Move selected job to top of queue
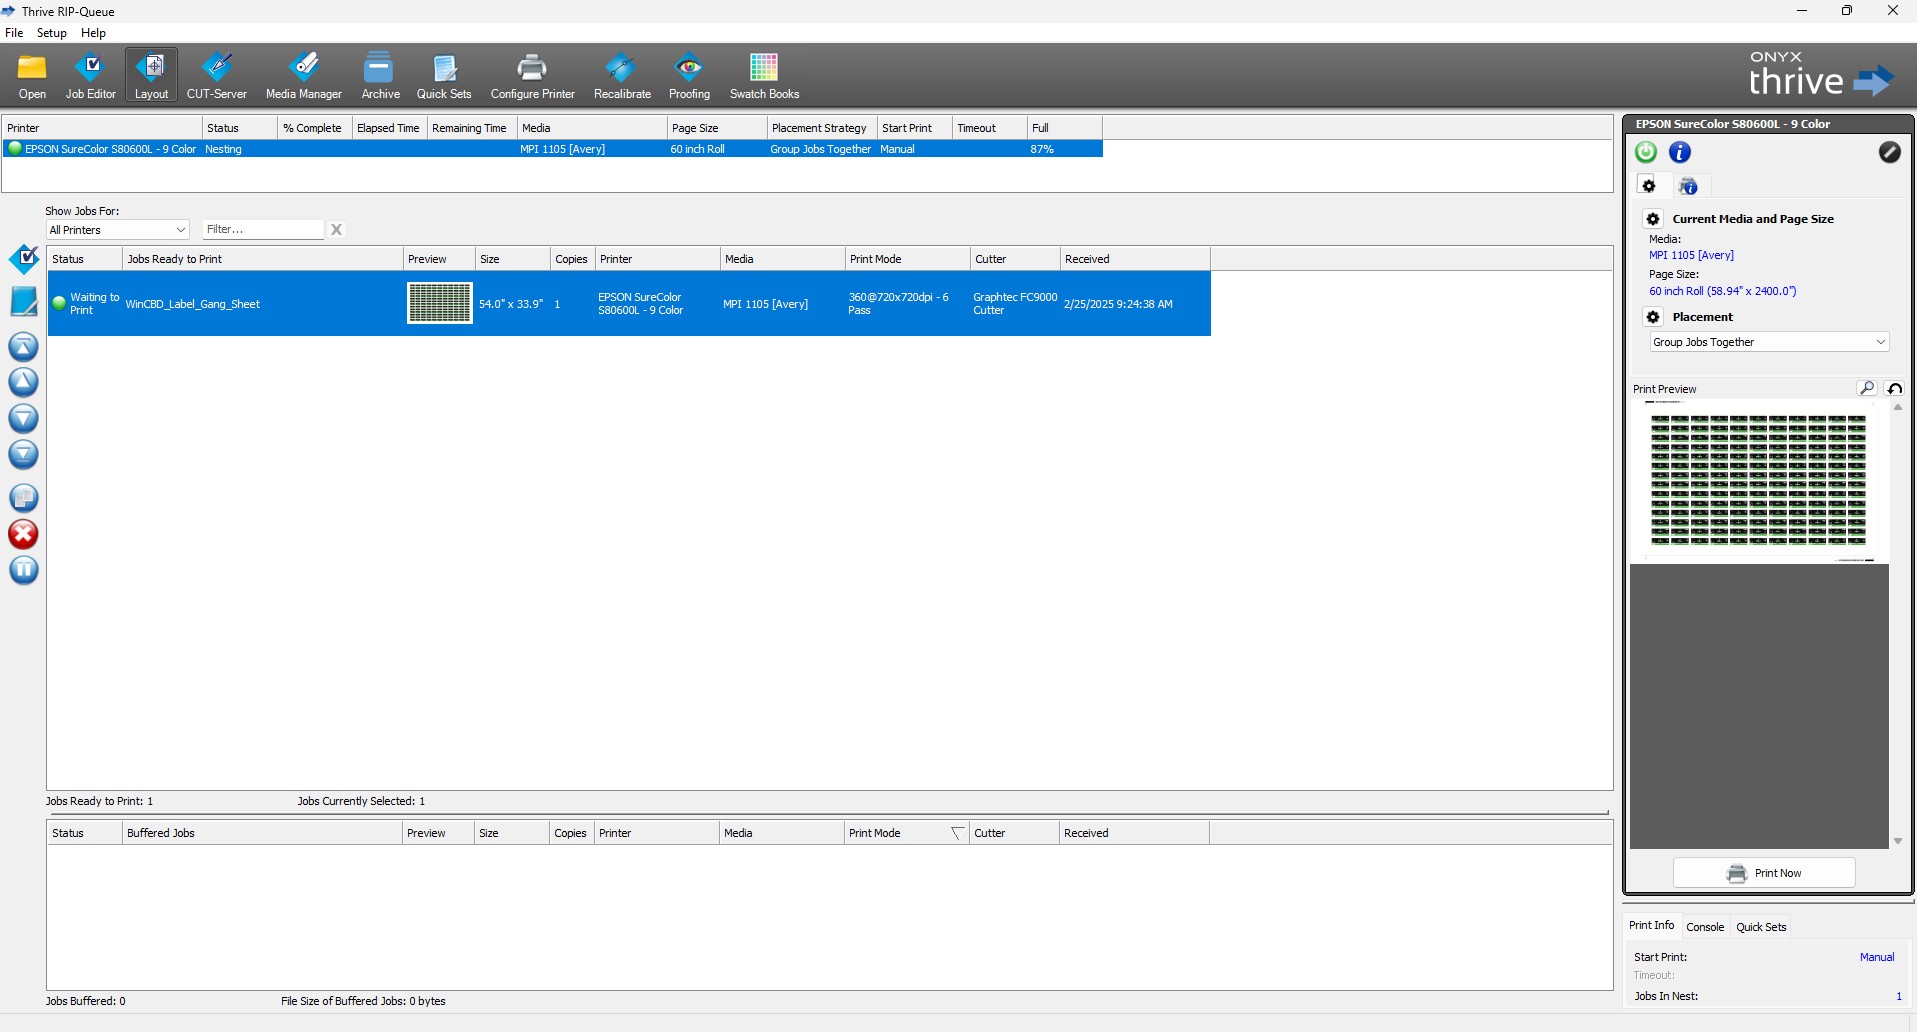The image size is (1917, 1032). click(x=24, y=347)
